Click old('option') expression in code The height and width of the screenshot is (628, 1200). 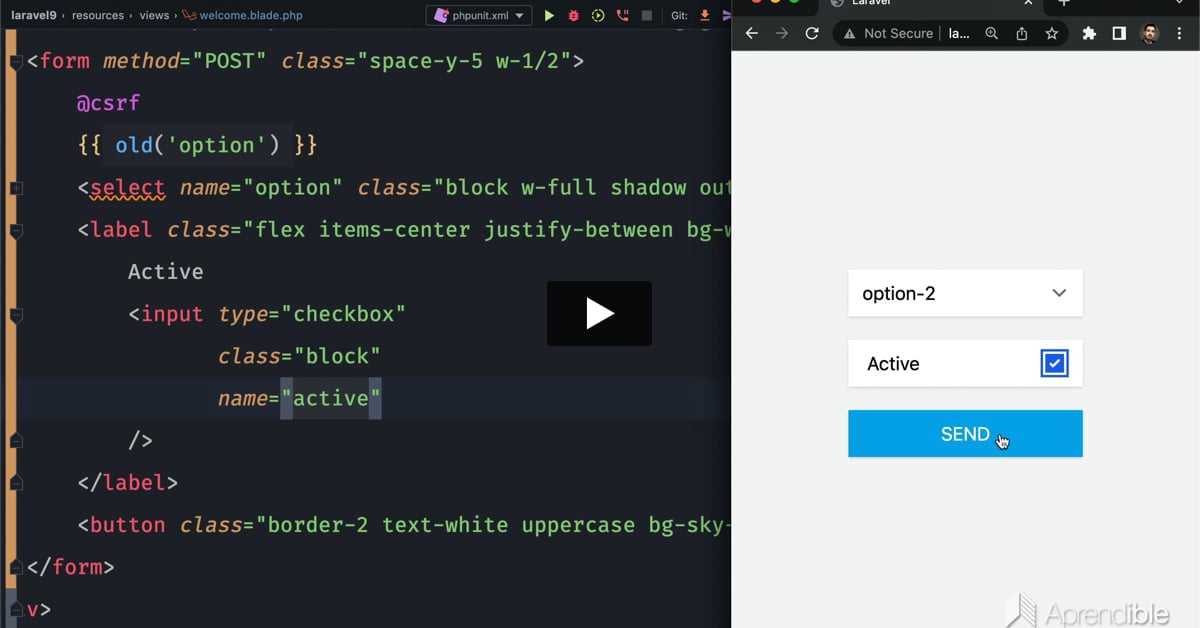pyautogui.click(x=198, y=145)
